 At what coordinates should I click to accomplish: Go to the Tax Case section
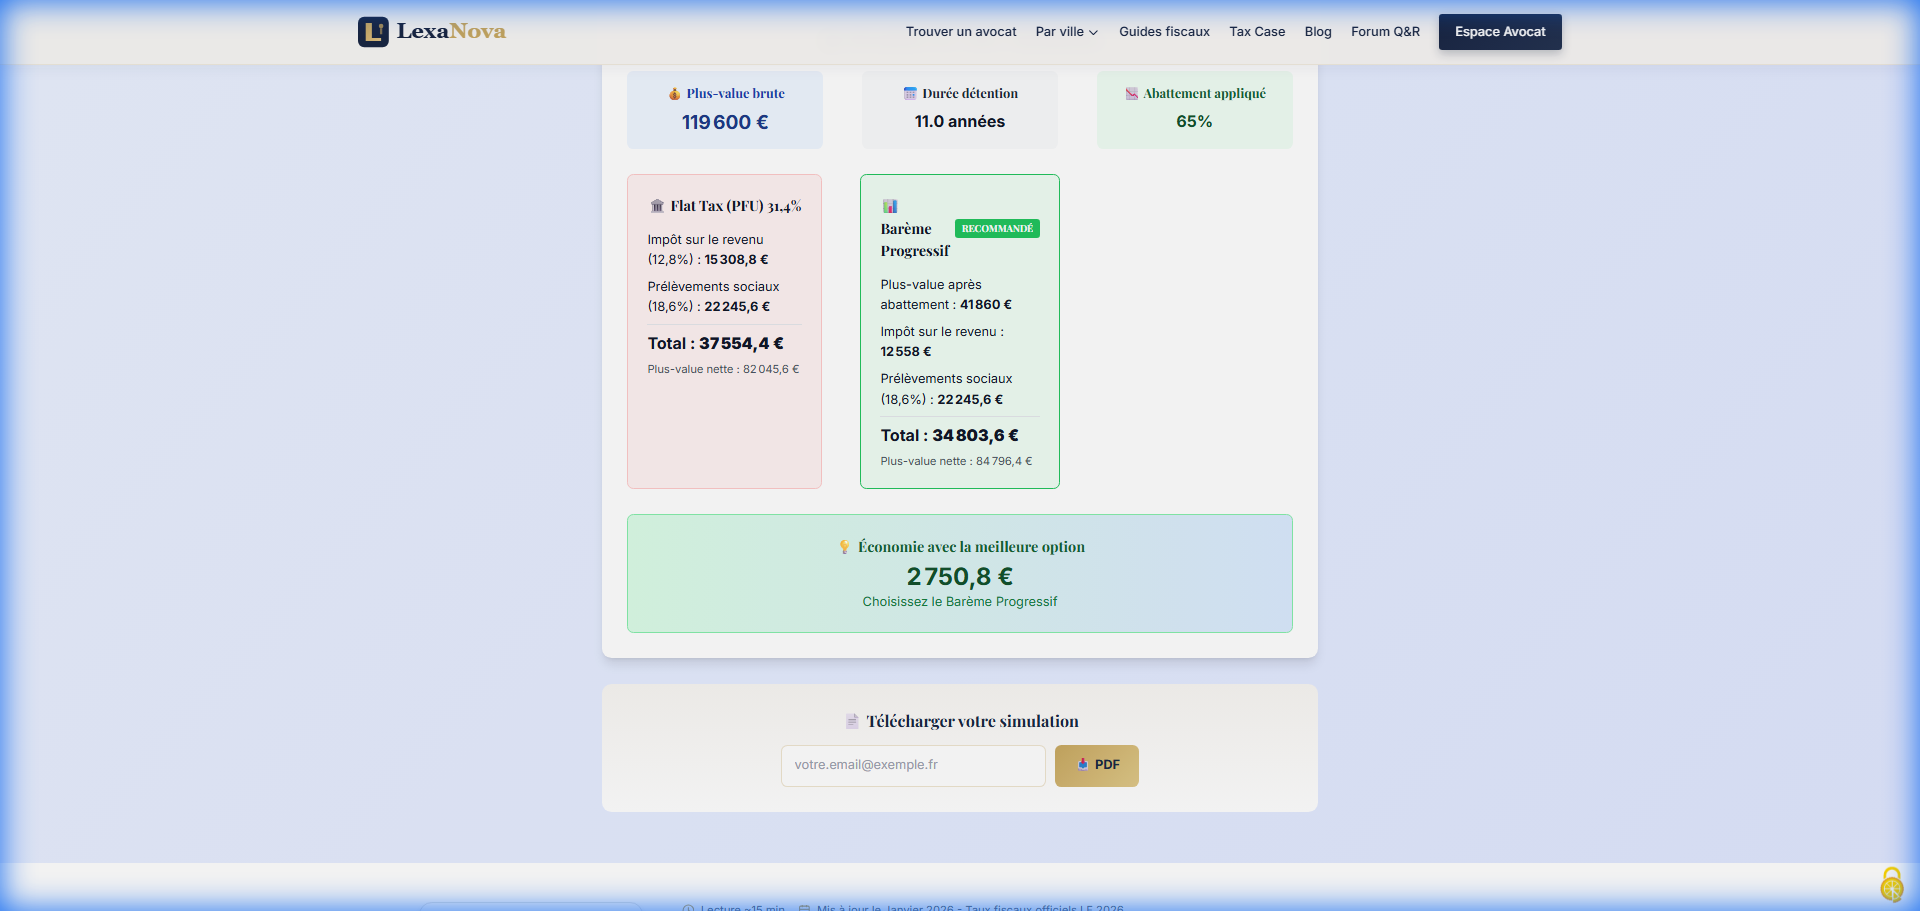coord(1257,32)
